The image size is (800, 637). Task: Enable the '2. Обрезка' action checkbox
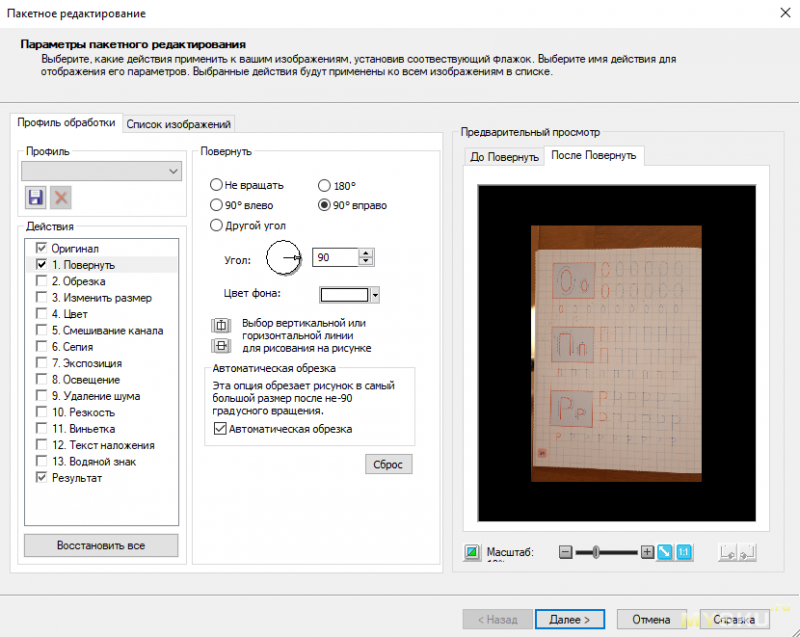(41, 281)
